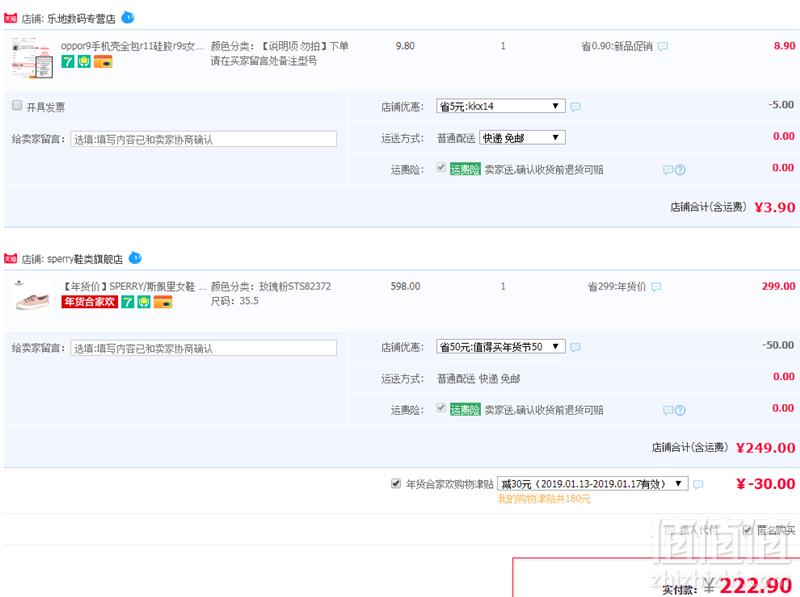Open 省50元:值得买年货节50 discount dropdown
800x597 pixels.
(x=501, y=346)
